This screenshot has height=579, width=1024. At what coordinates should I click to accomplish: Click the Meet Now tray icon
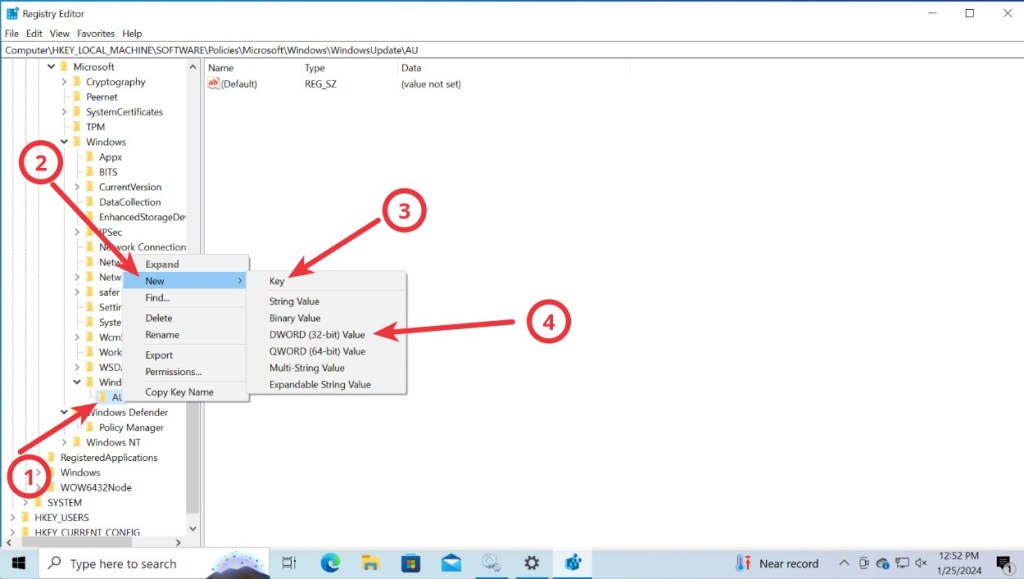coord(863,563)
